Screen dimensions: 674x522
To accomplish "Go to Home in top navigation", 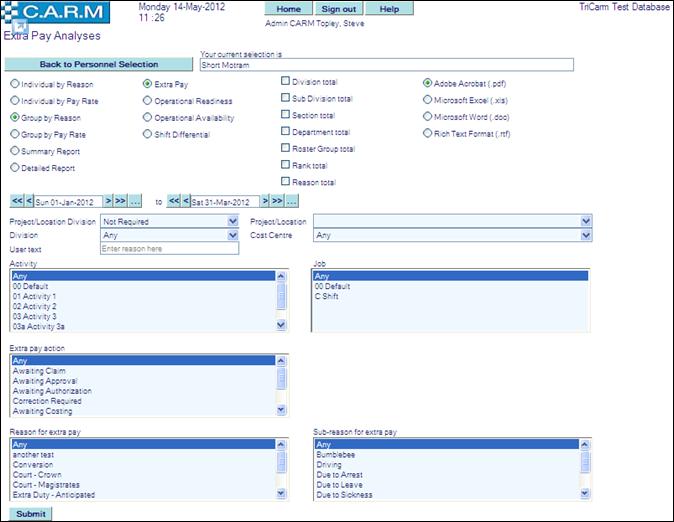I will pyautogui.click(x=289, y=8).
